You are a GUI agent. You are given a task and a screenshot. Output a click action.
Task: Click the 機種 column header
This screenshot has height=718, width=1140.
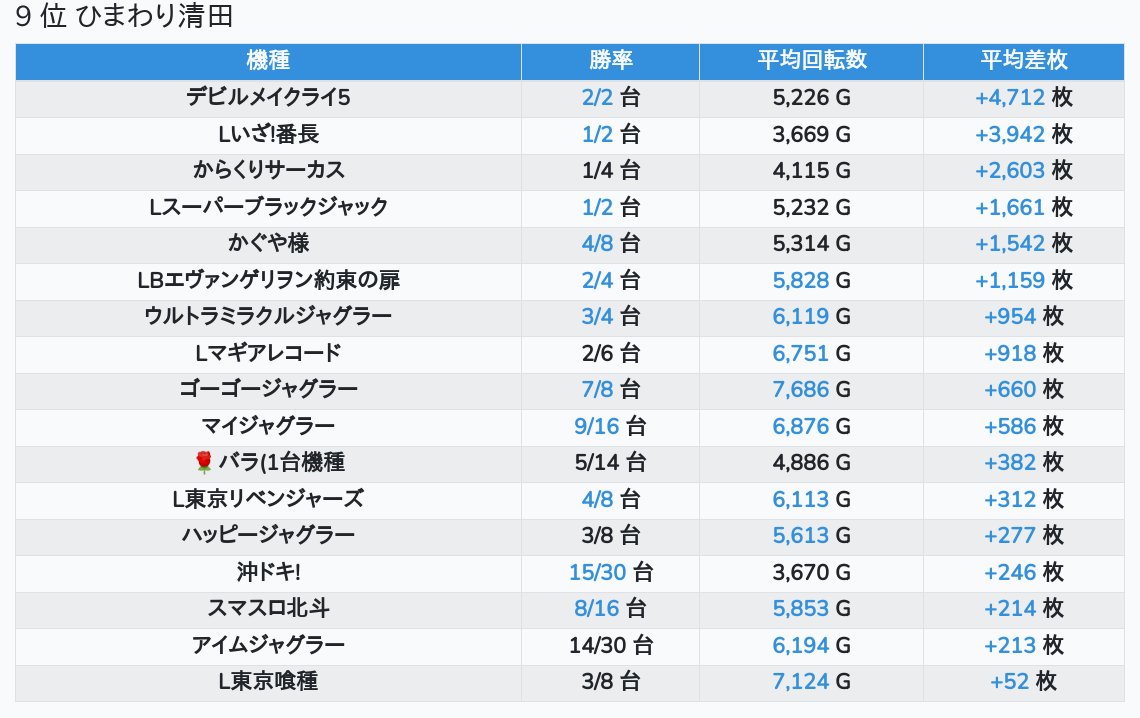[x=268, y=60]
